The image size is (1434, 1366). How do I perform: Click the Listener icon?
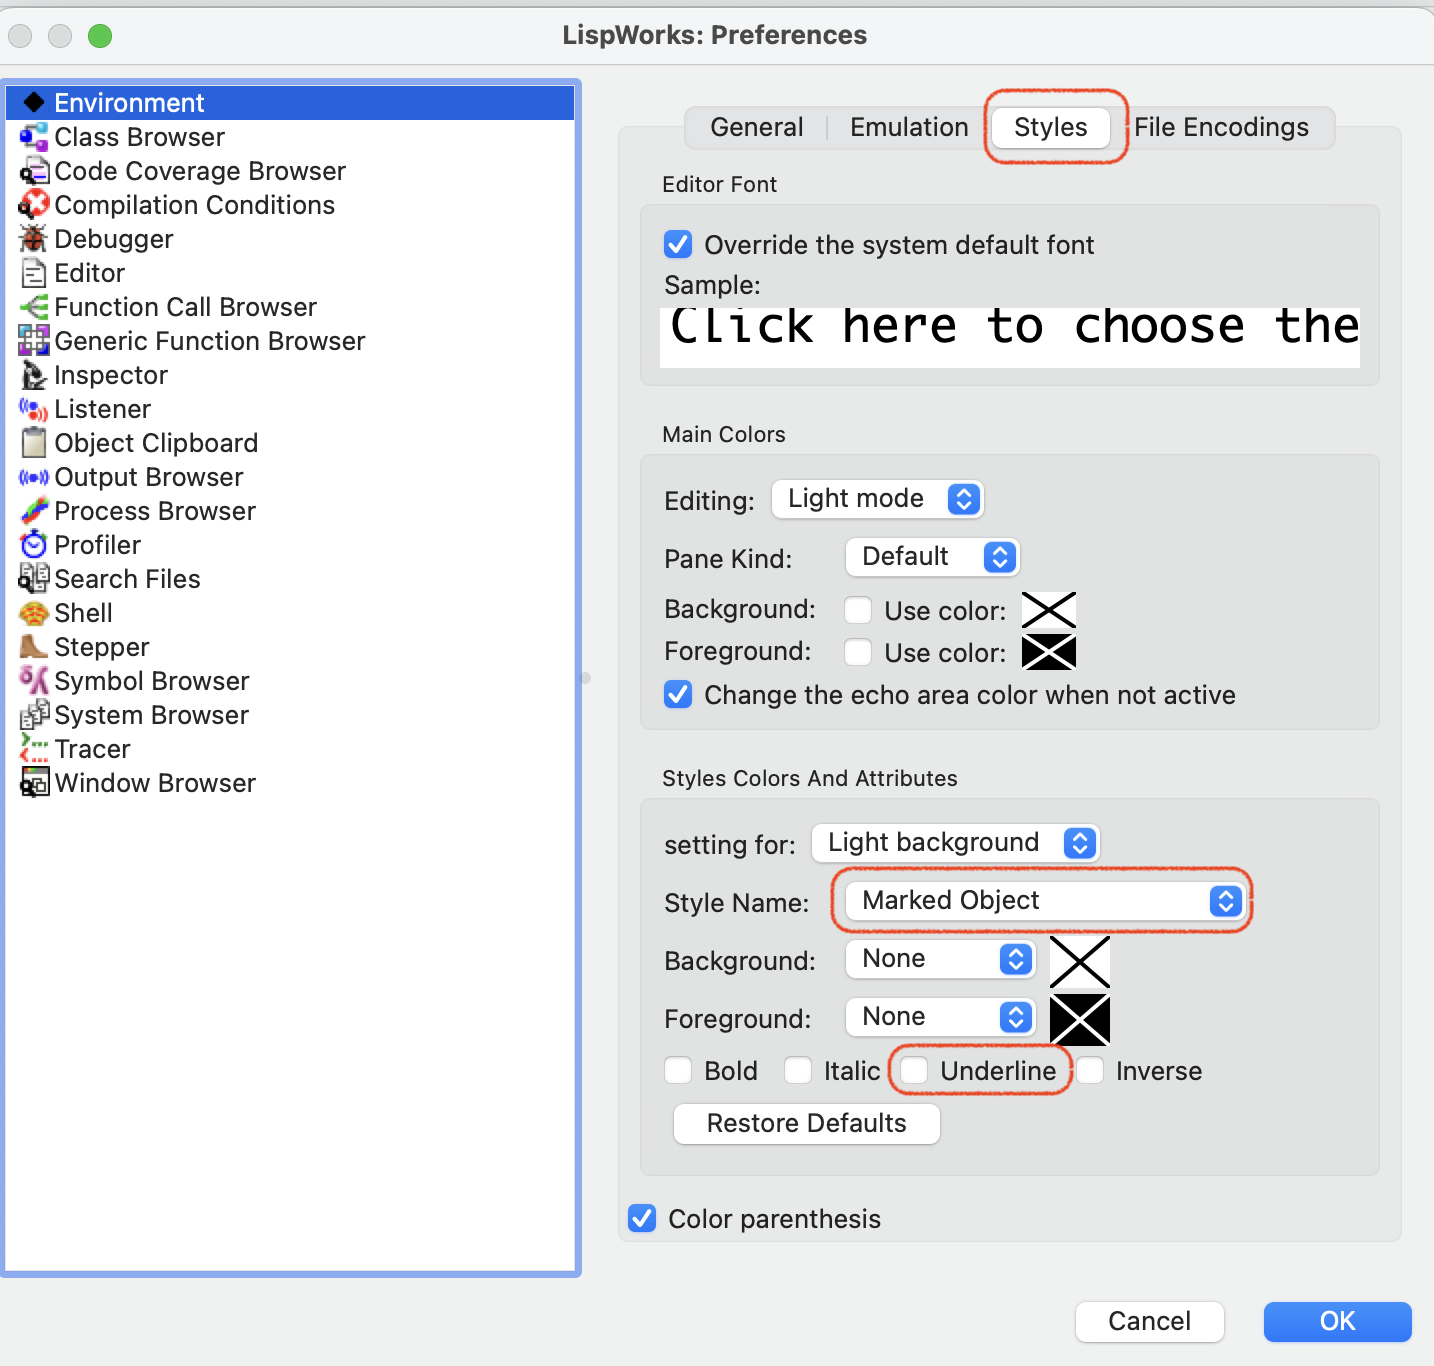point(34,408)
